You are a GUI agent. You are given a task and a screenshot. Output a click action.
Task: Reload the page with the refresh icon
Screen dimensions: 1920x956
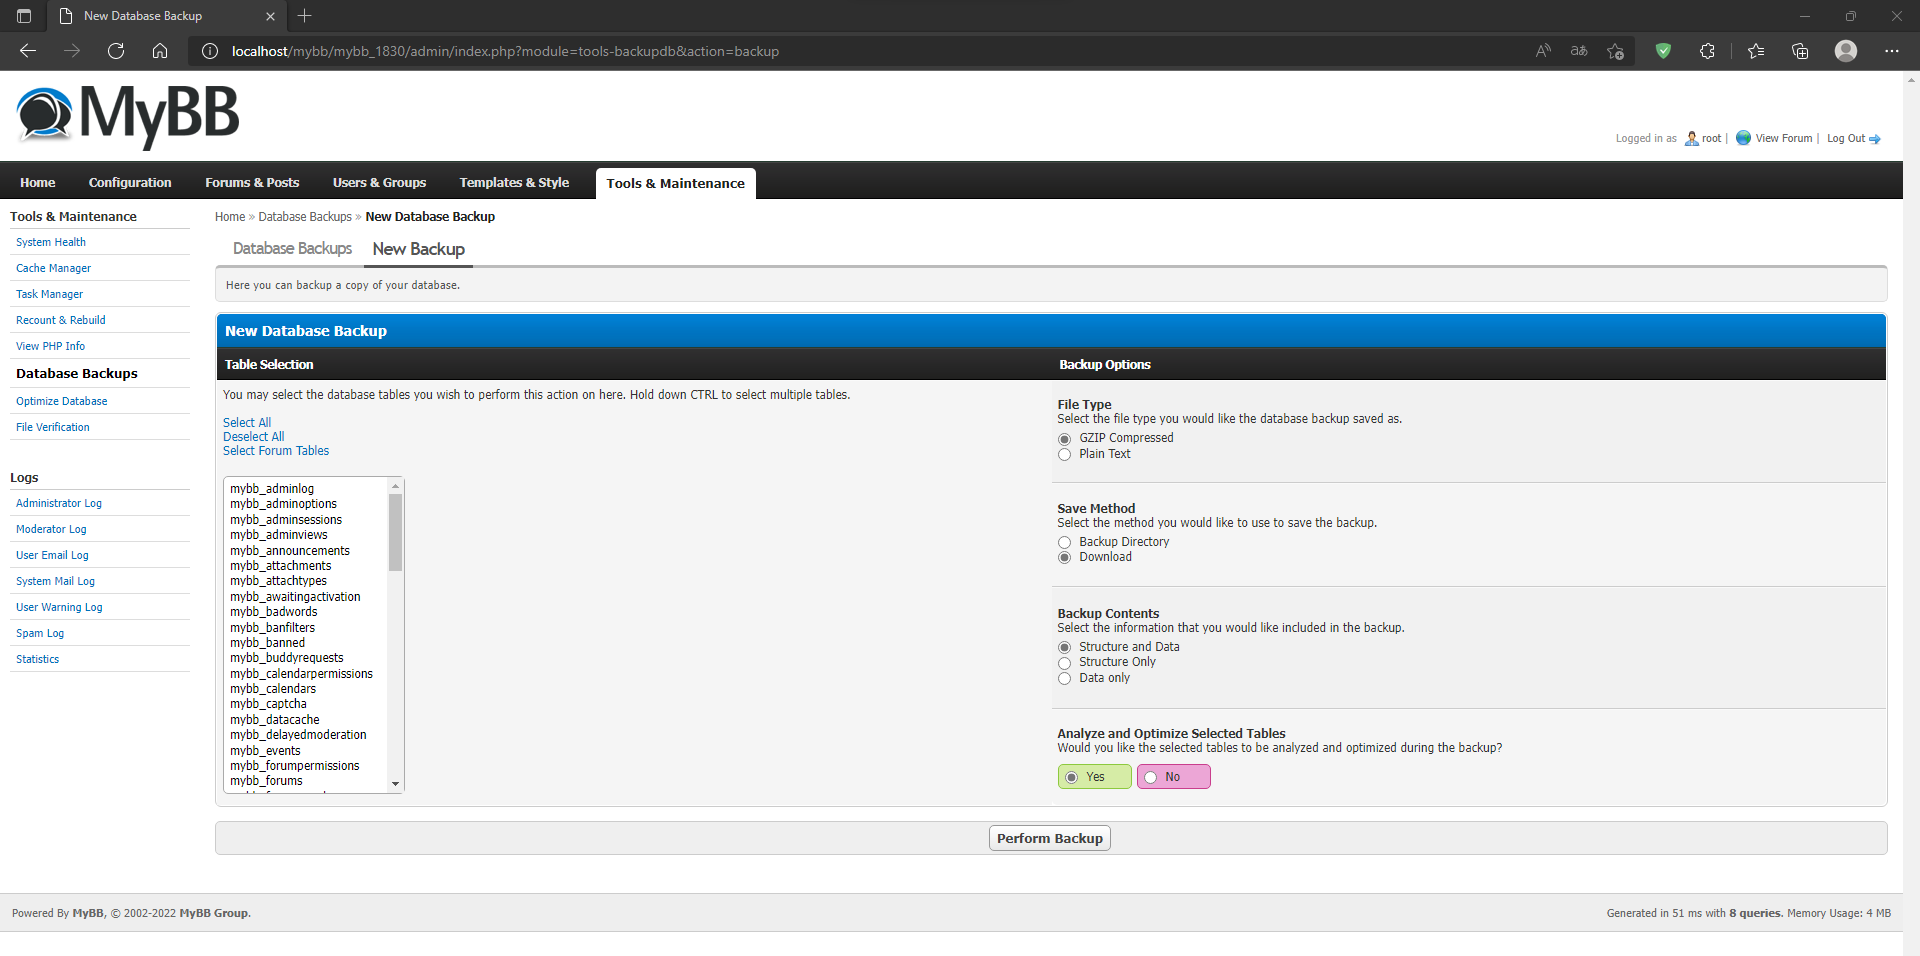pos(116,51)
